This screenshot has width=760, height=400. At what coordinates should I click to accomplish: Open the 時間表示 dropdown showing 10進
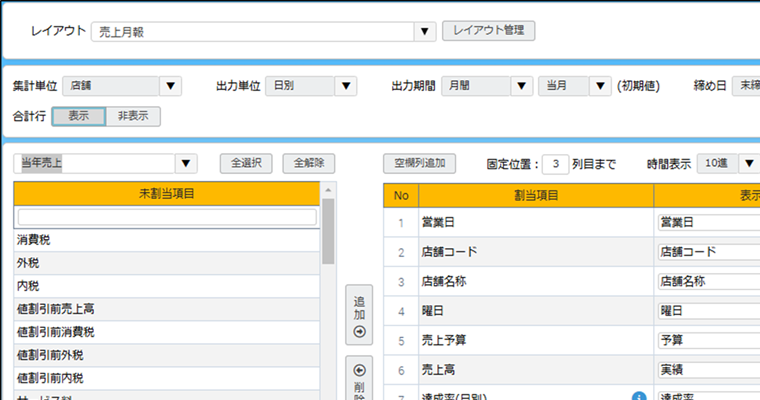(x=729, y=163)
